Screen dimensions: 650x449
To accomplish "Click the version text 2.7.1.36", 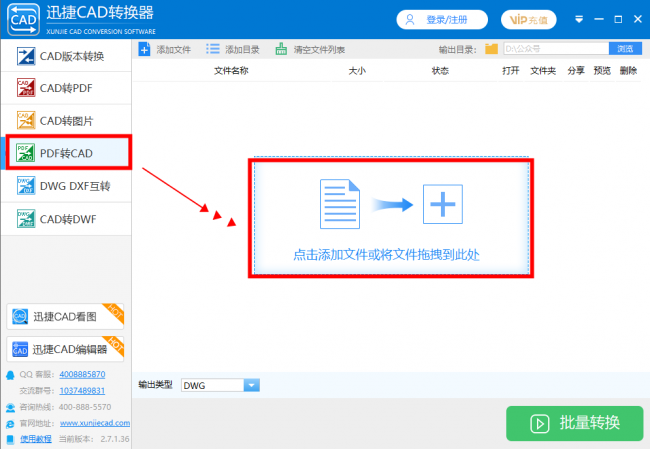I will (115, 439).
